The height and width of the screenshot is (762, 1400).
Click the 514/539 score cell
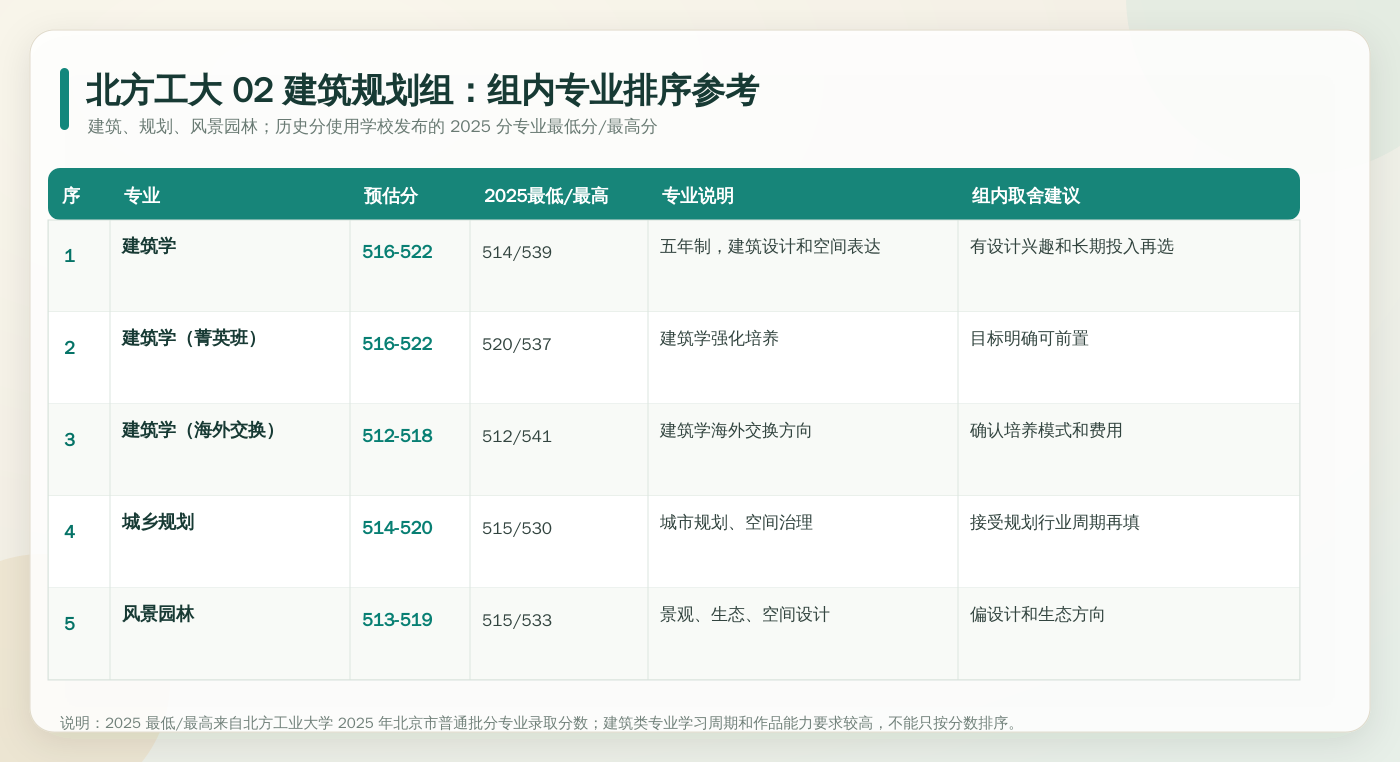pos(517,252)
